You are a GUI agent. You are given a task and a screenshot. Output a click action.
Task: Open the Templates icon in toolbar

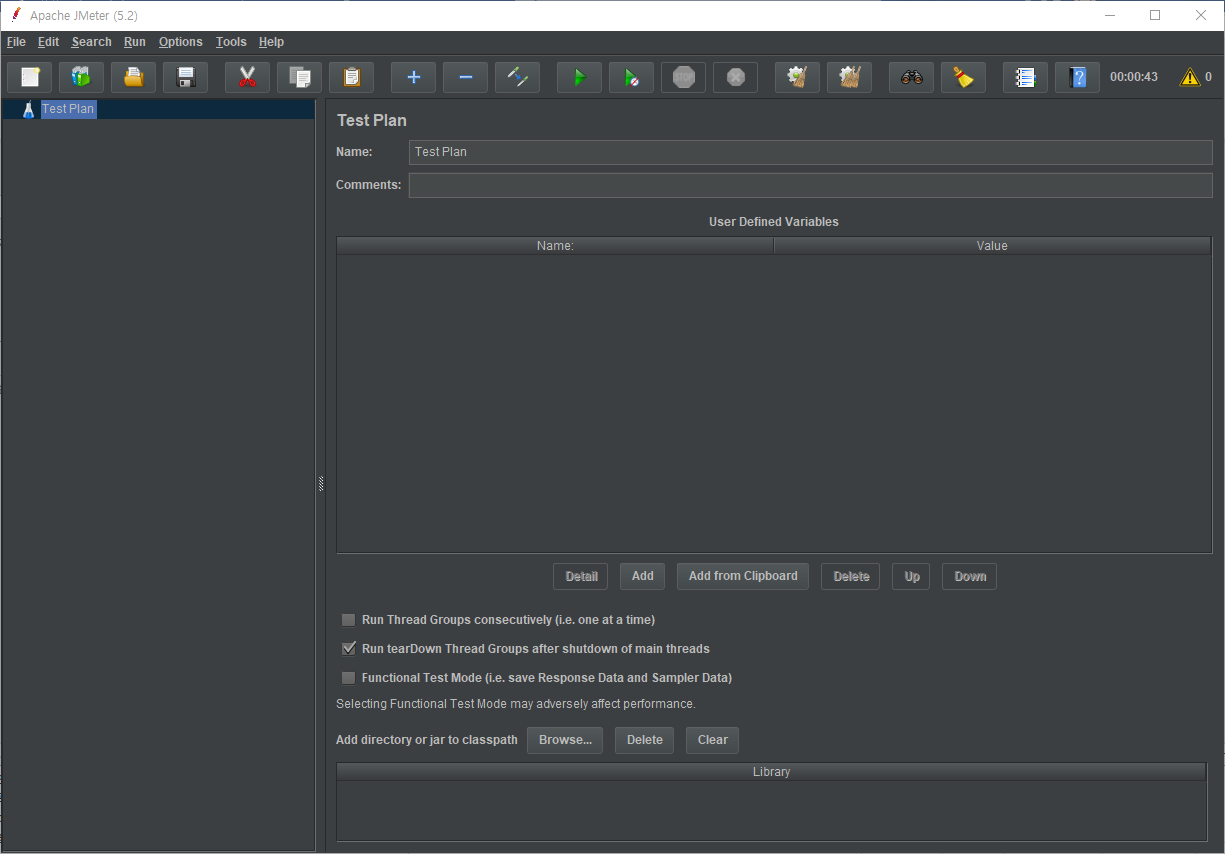[x=82, y=77]
